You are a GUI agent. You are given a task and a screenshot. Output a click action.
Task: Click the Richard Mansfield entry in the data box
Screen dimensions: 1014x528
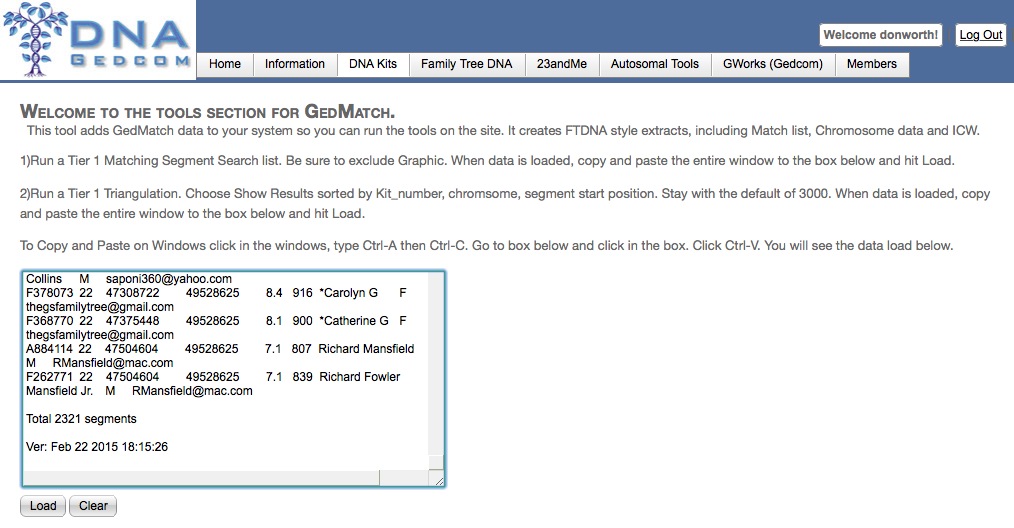pos(366,349)
